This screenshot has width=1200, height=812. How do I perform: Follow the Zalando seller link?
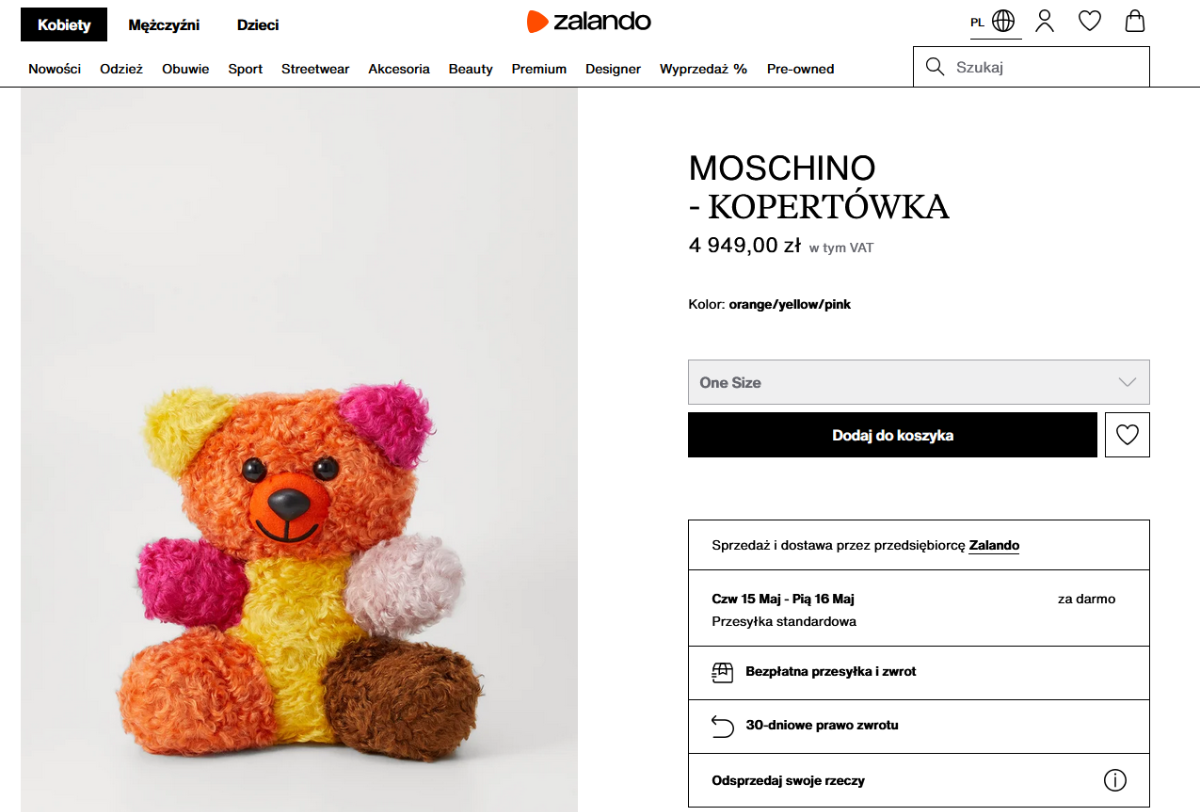(994, 545)
